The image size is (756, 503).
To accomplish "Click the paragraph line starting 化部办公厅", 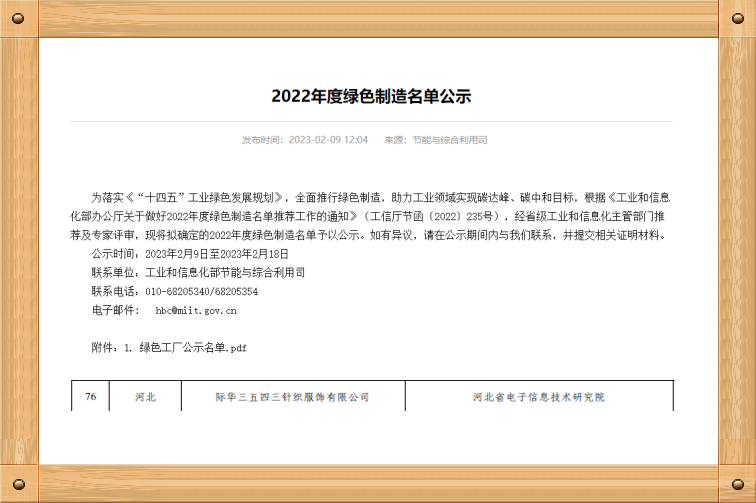I will [367, 216].
